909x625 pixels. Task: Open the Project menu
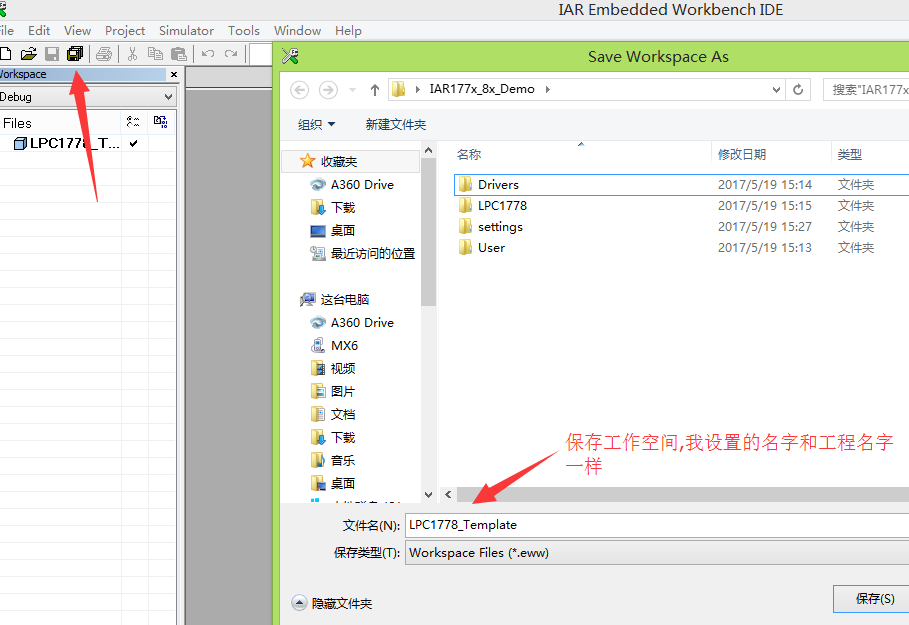[x=125, y=31]
